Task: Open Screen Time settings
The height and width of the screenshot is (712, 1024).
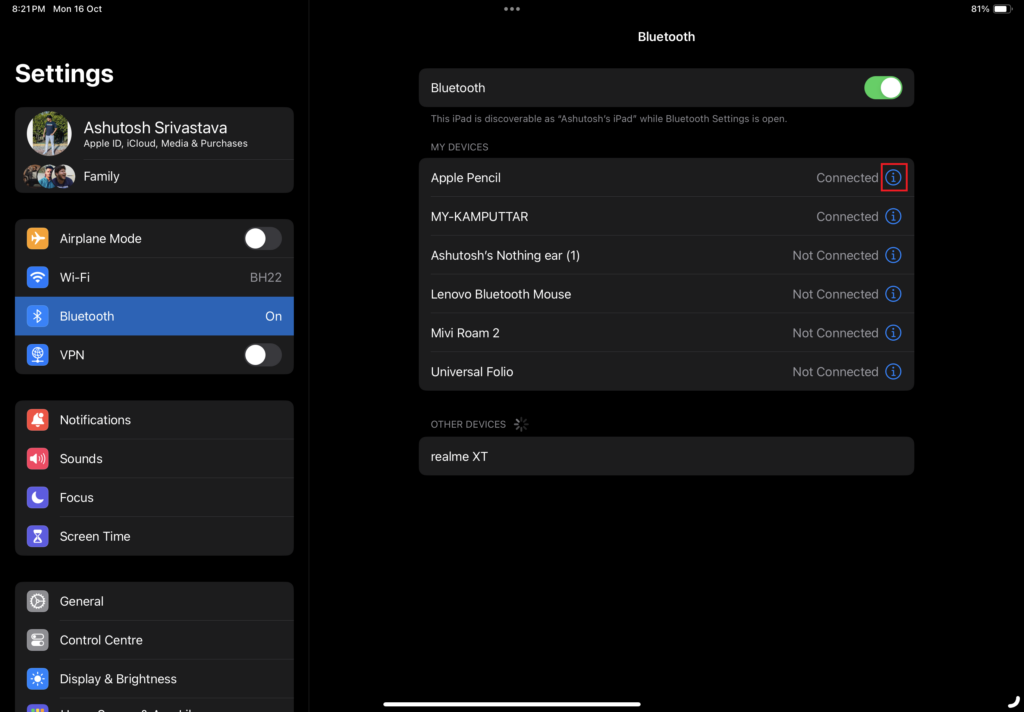Action: [x=154, y=536]
